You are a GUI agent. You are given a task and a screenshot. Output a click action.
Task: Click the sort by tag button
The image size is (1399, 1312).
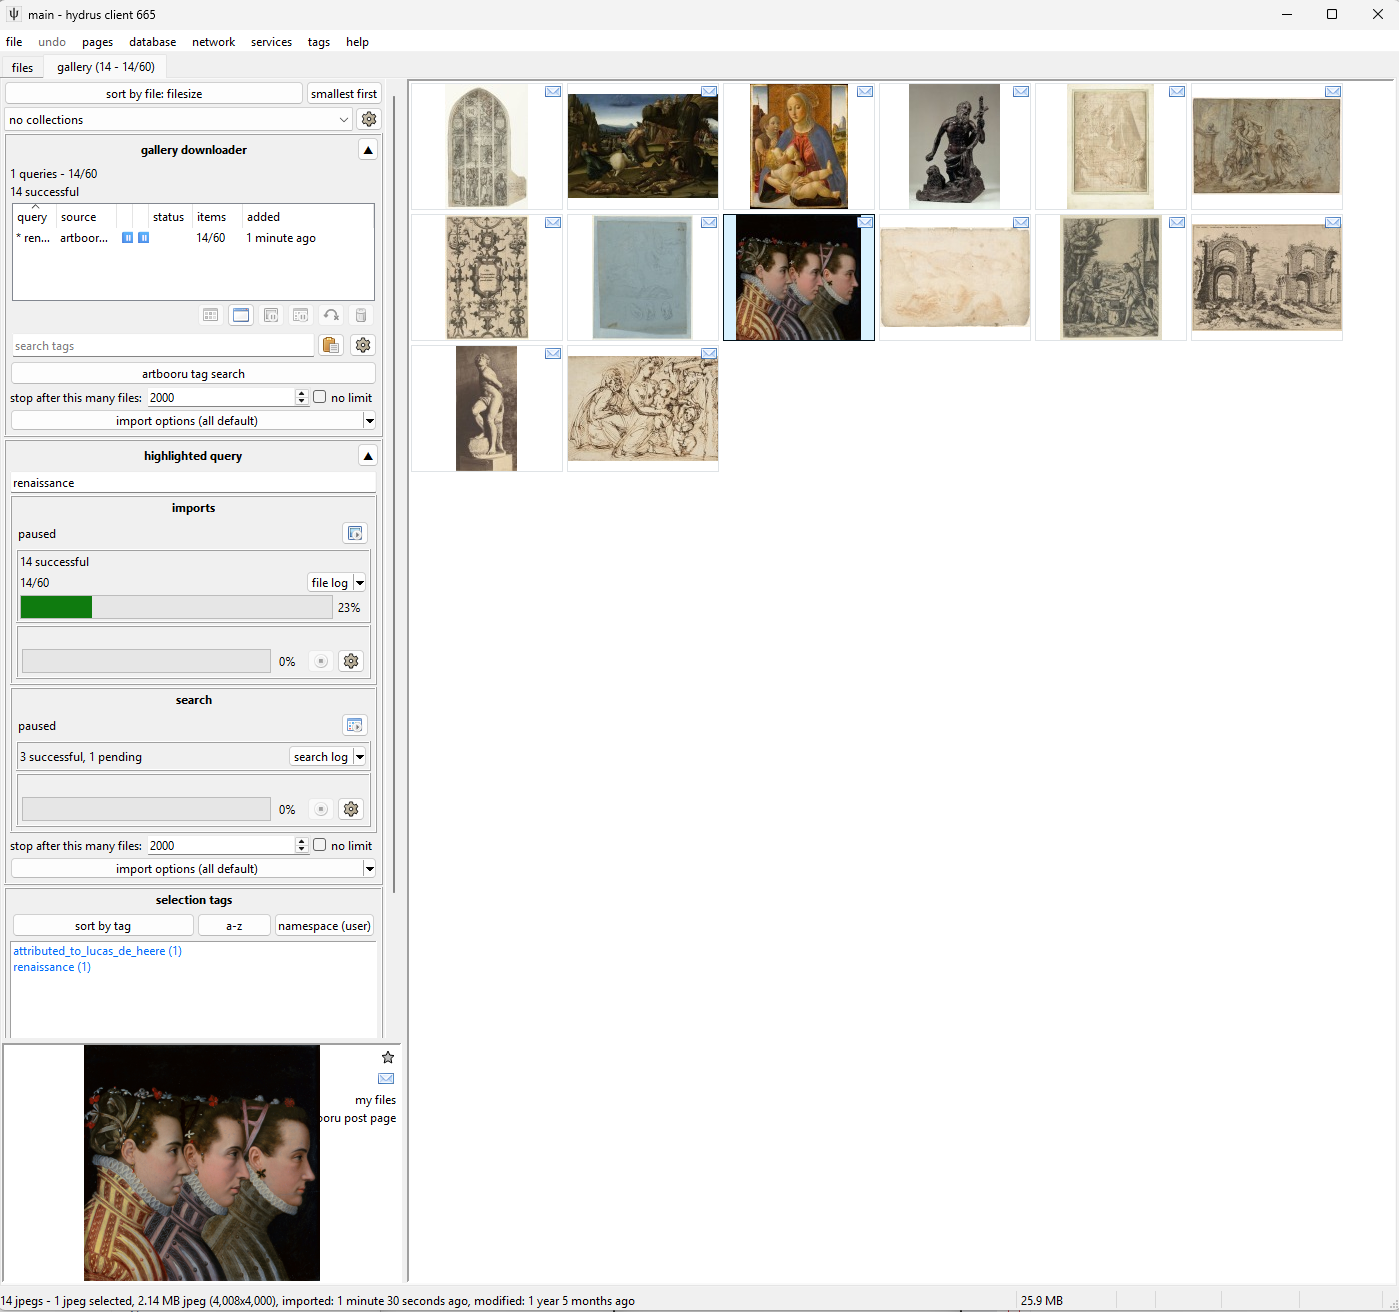tap(103, 926)
